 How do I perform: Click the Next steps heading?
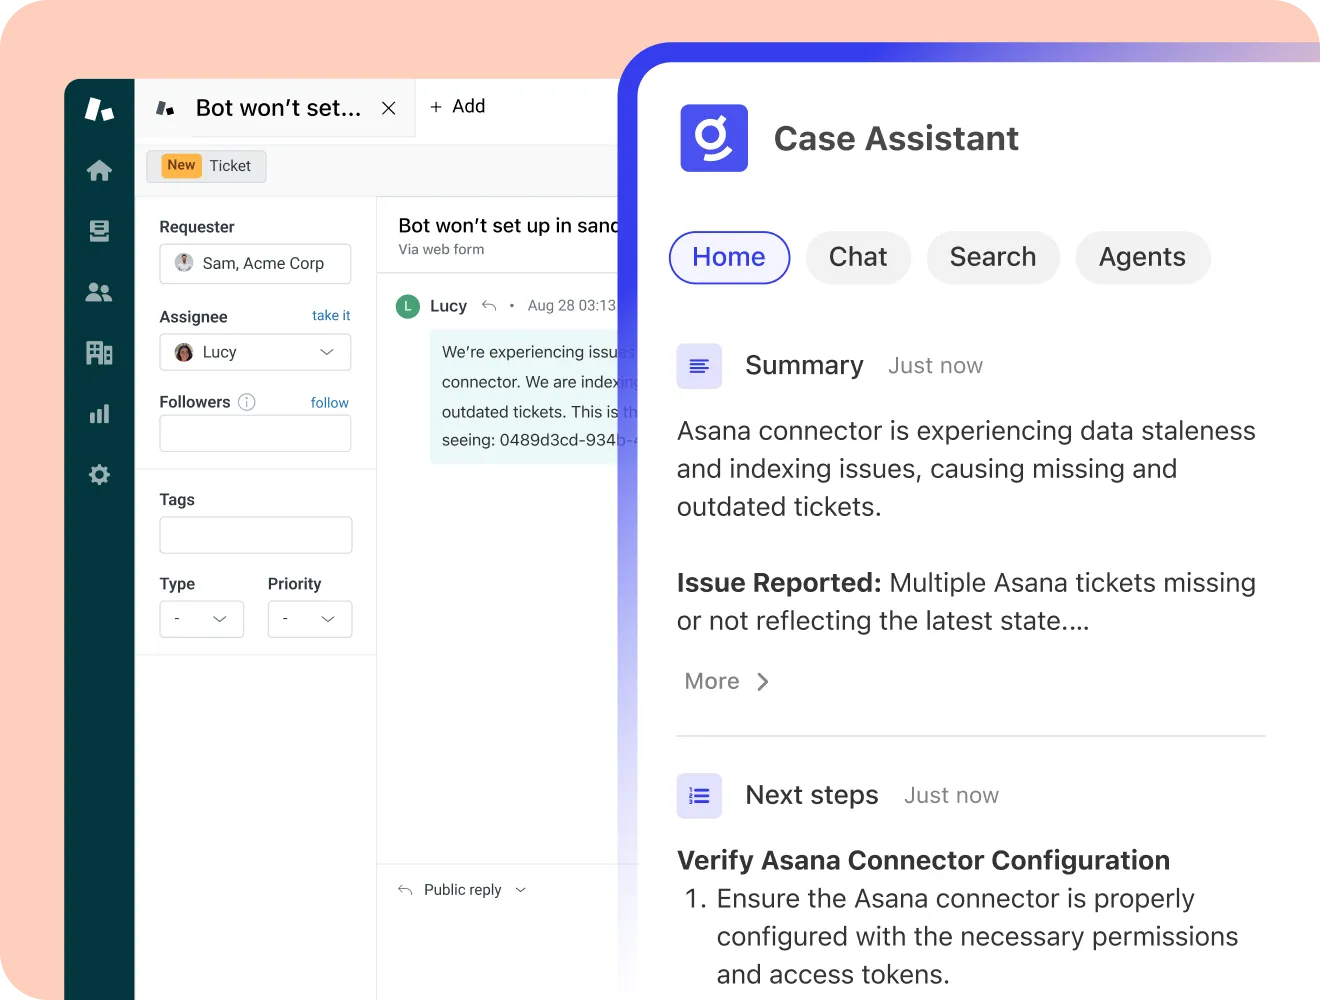[812, 796]
